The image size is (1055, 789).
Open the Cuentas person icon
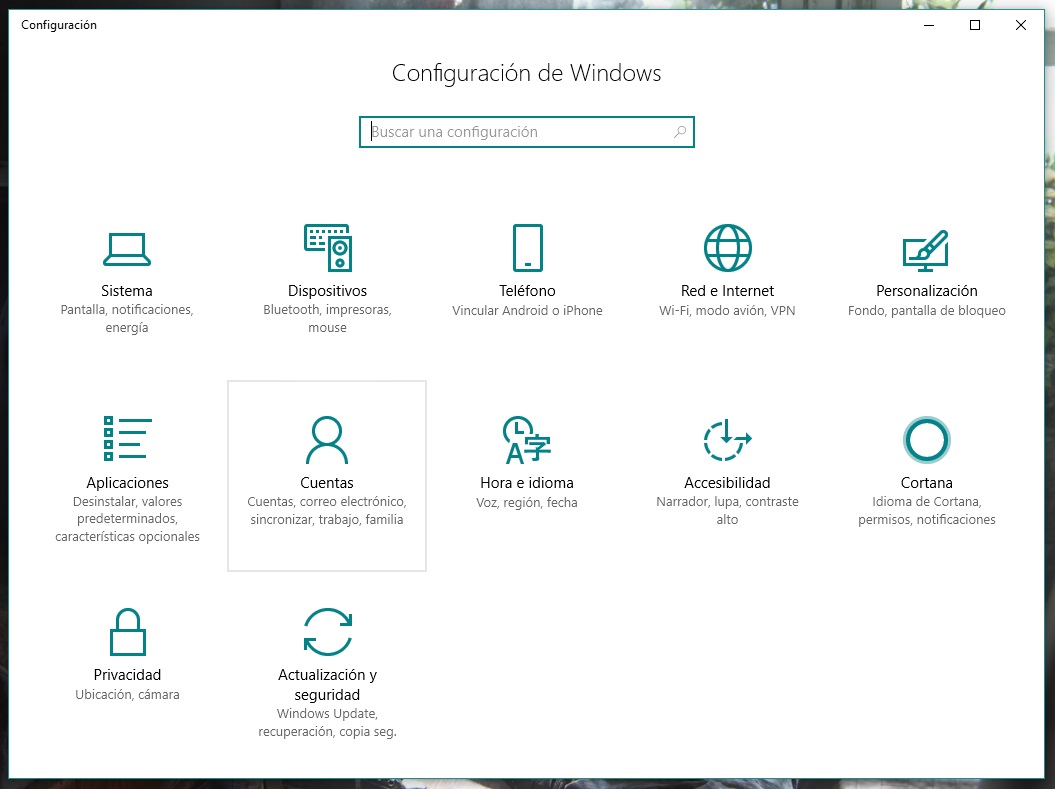click(327, 440)
